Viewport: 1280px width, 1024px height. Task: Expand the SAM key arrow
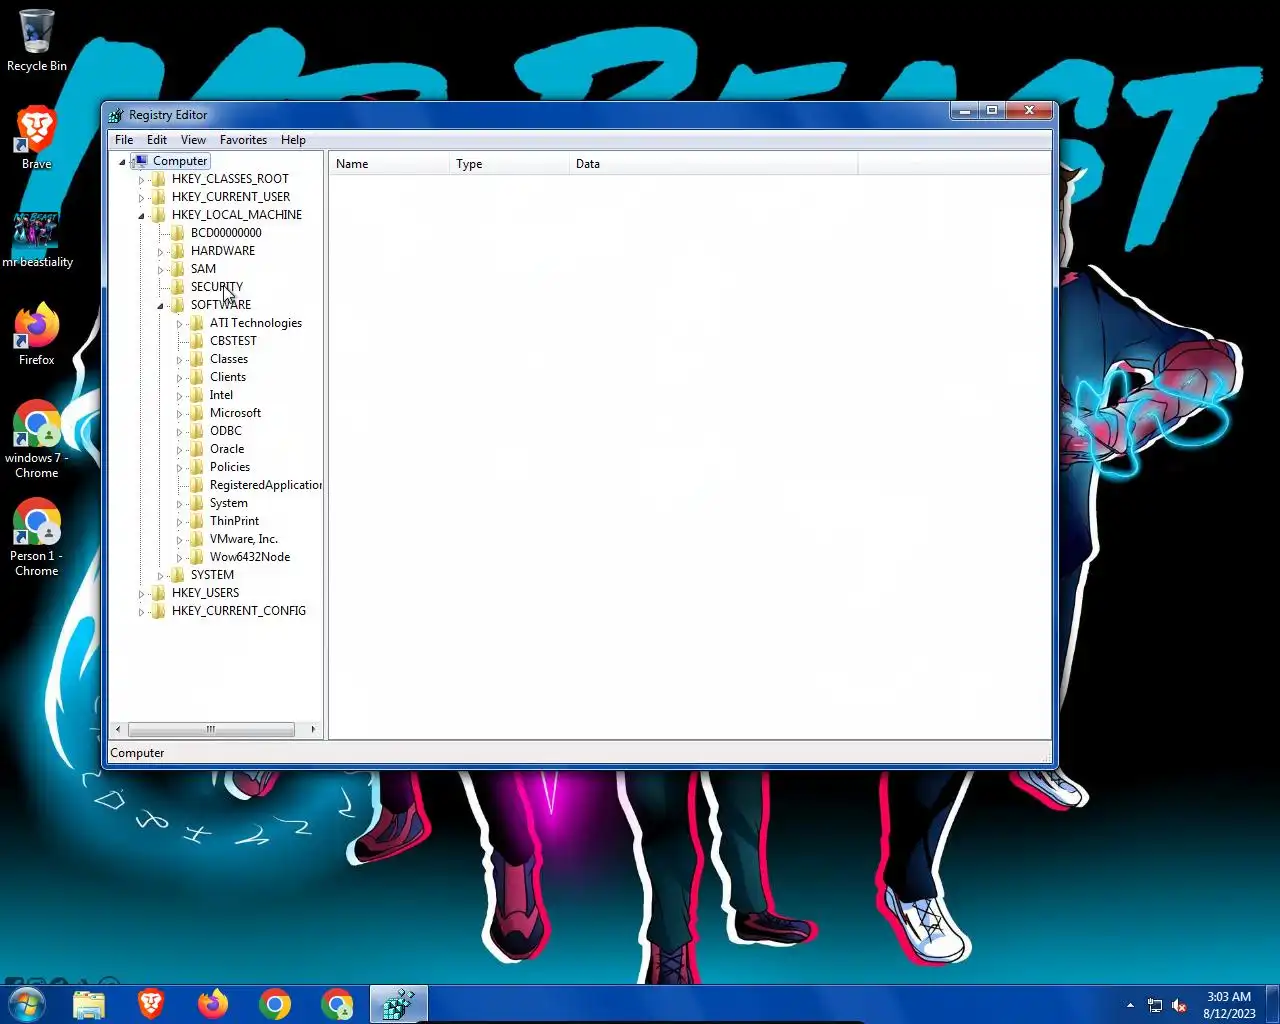pyautogui.click(x=160, y=270)
